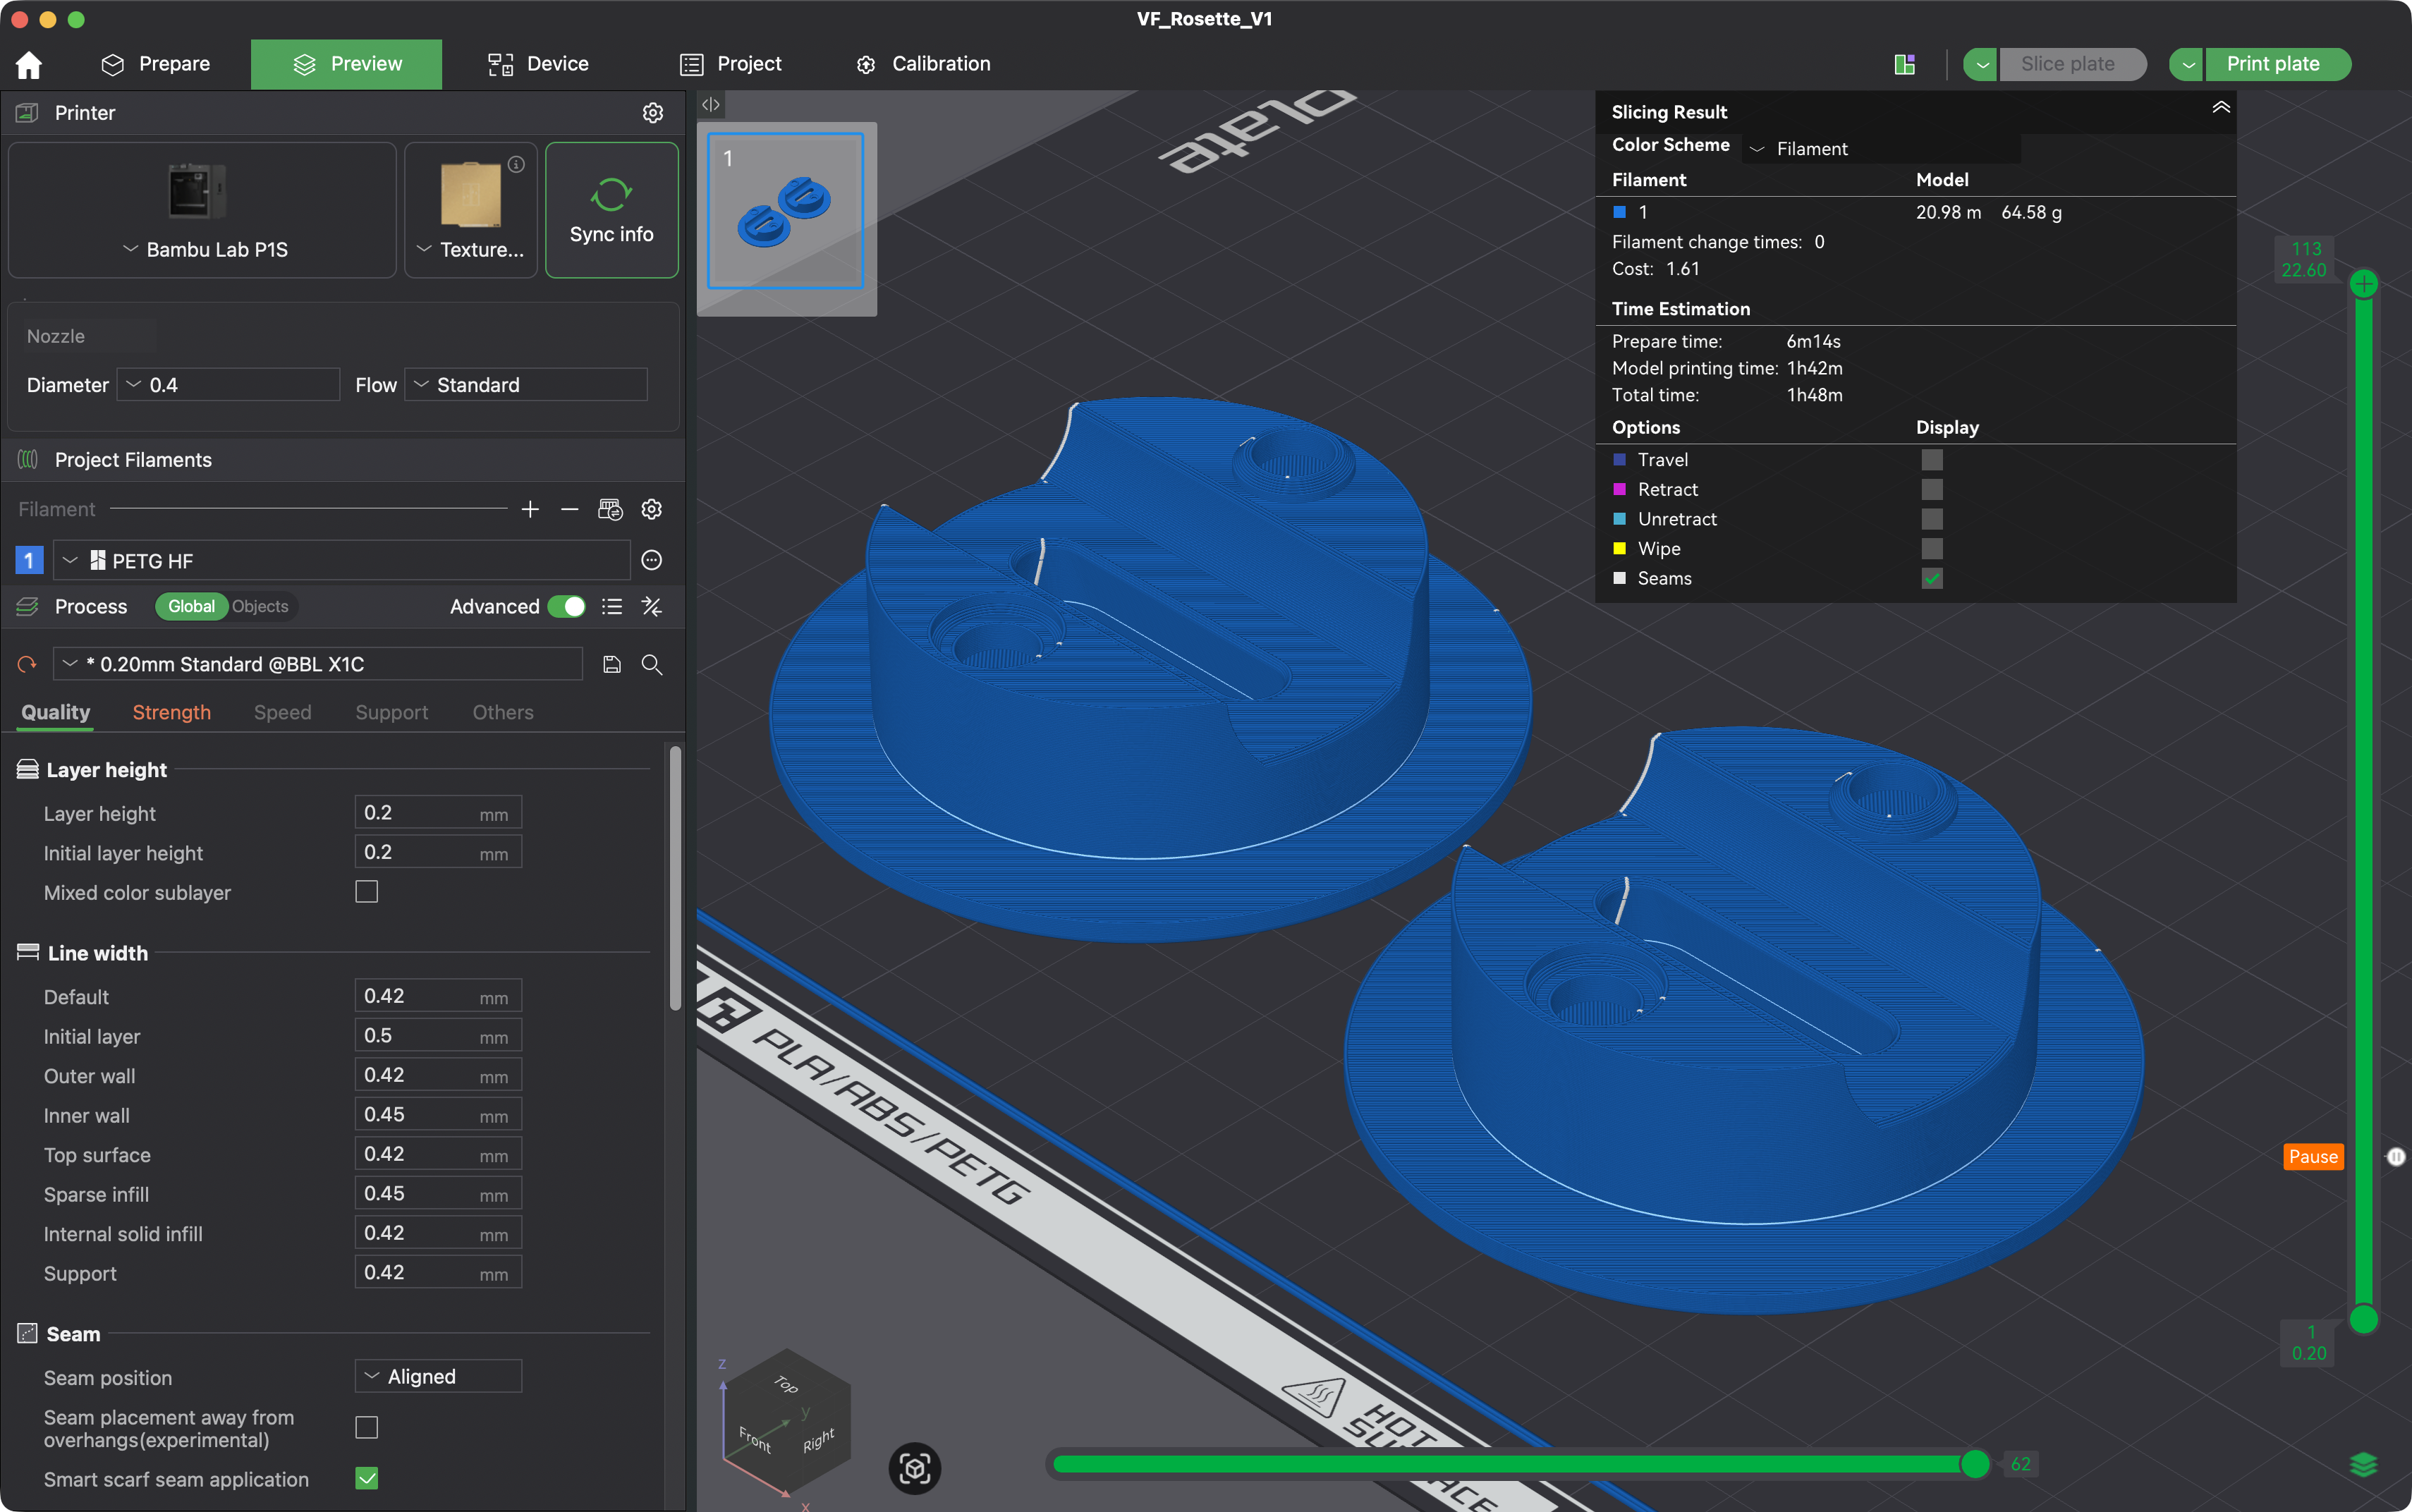The width and height of the screenshot is (2412, 1512).
Task: Switch to the Prepare tab
Action: click(156, 64)
